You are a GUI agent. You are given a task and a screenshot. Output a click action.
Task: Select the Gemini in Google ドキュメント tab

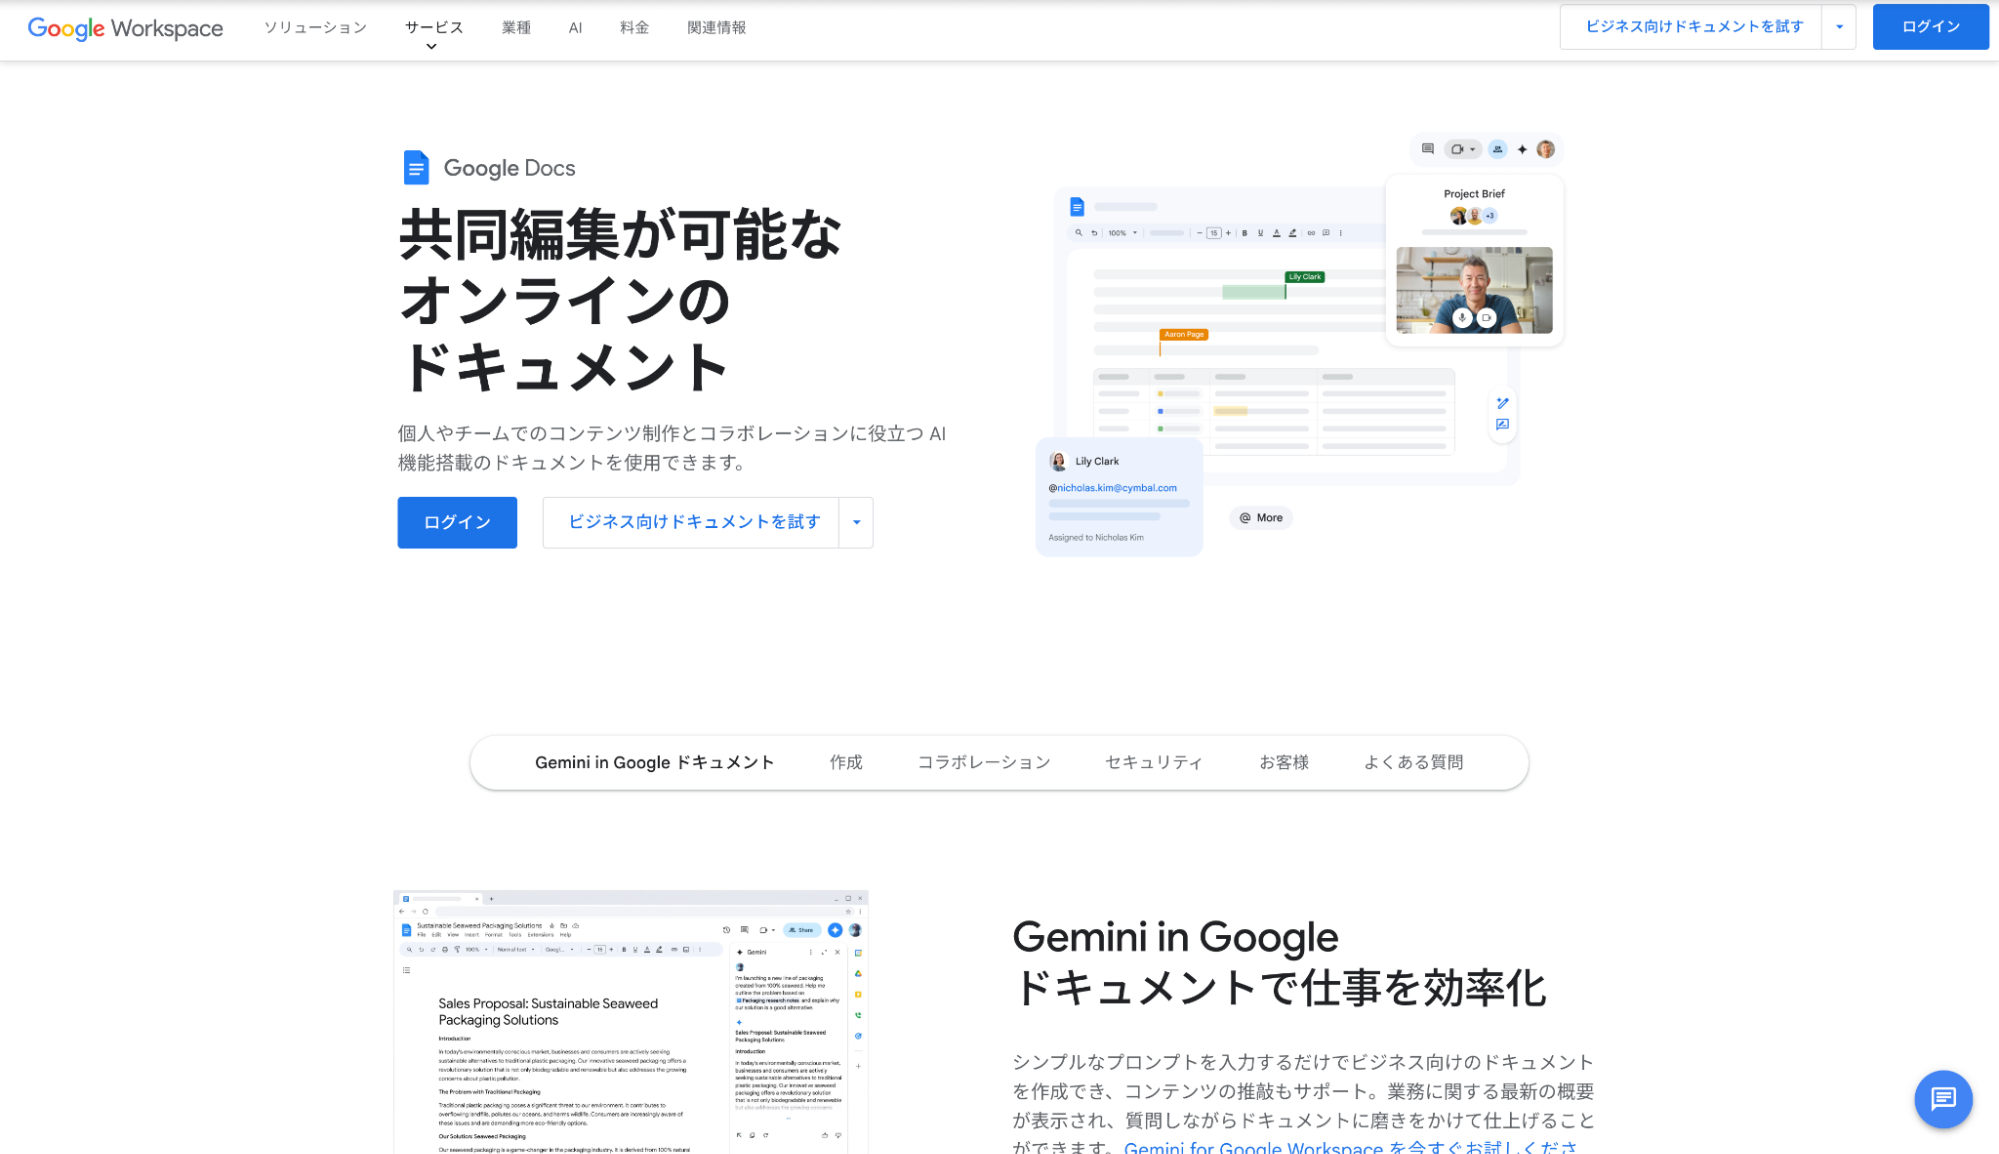click(655, 762)
